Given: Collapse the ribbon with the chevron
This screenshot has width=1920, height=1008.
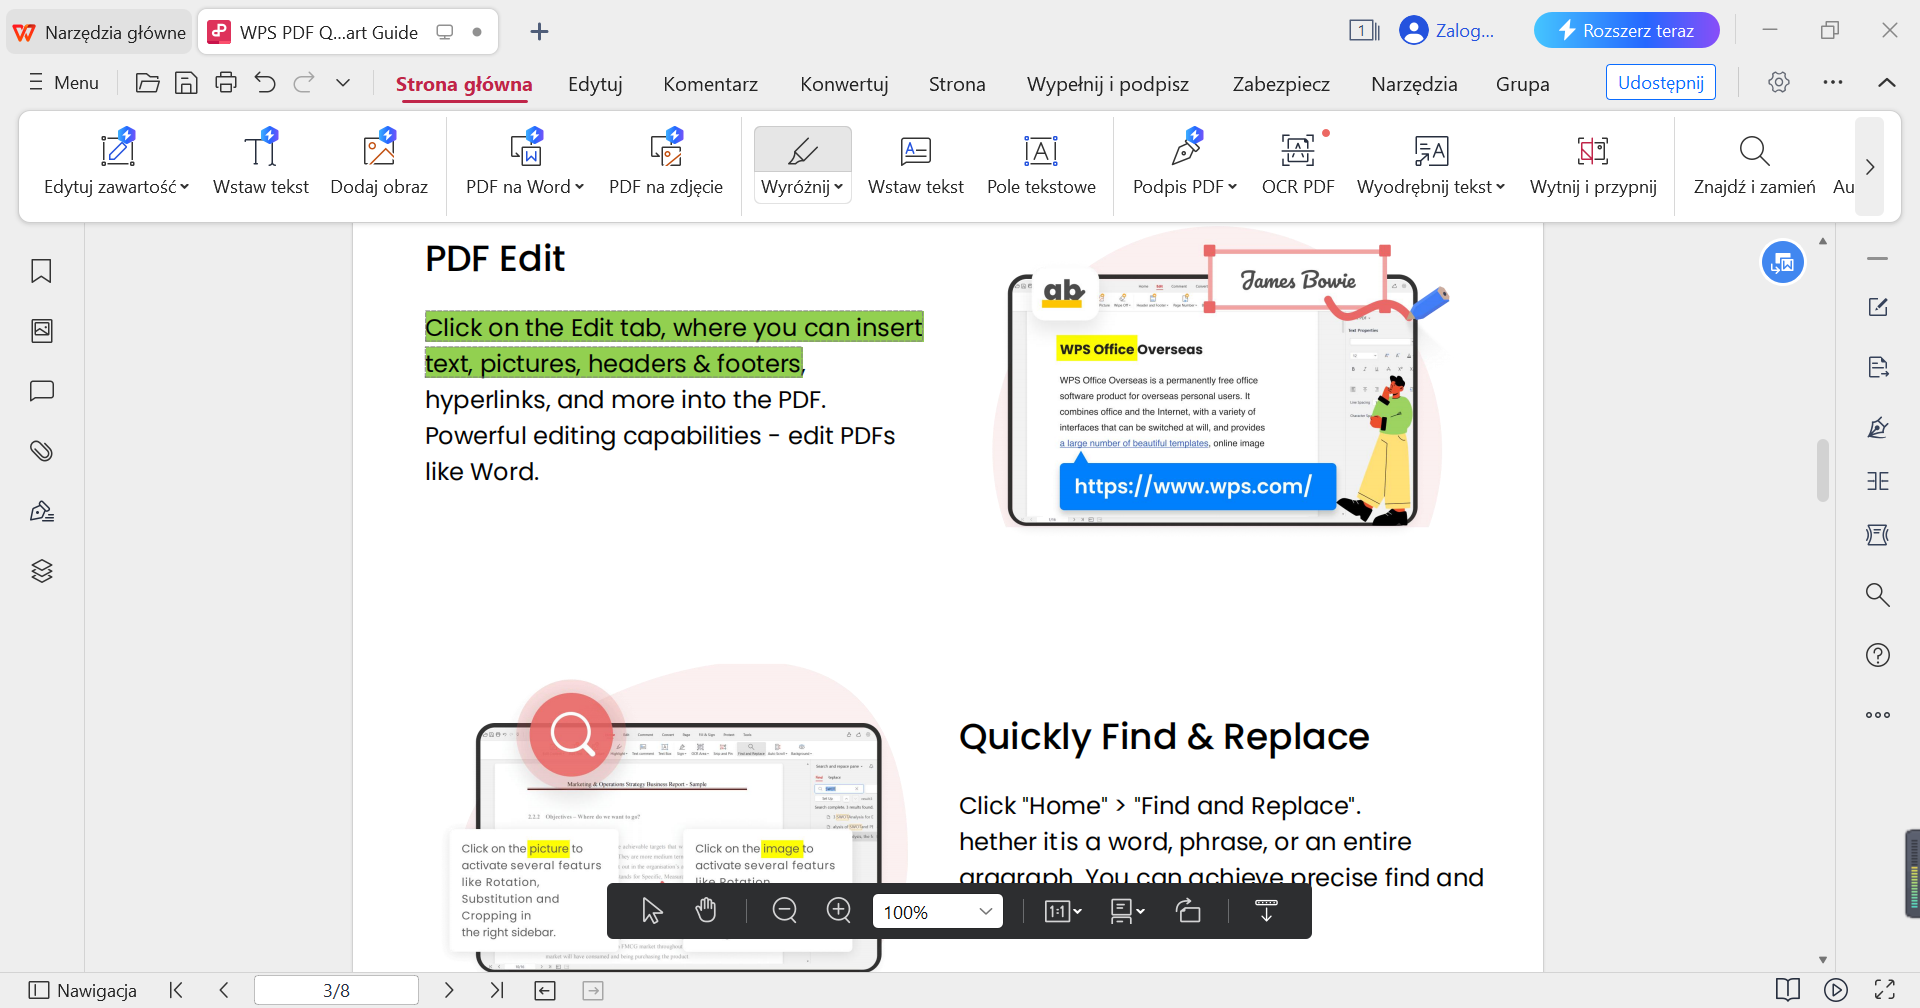Looking at the screenshot, I should pos(1887,83).
